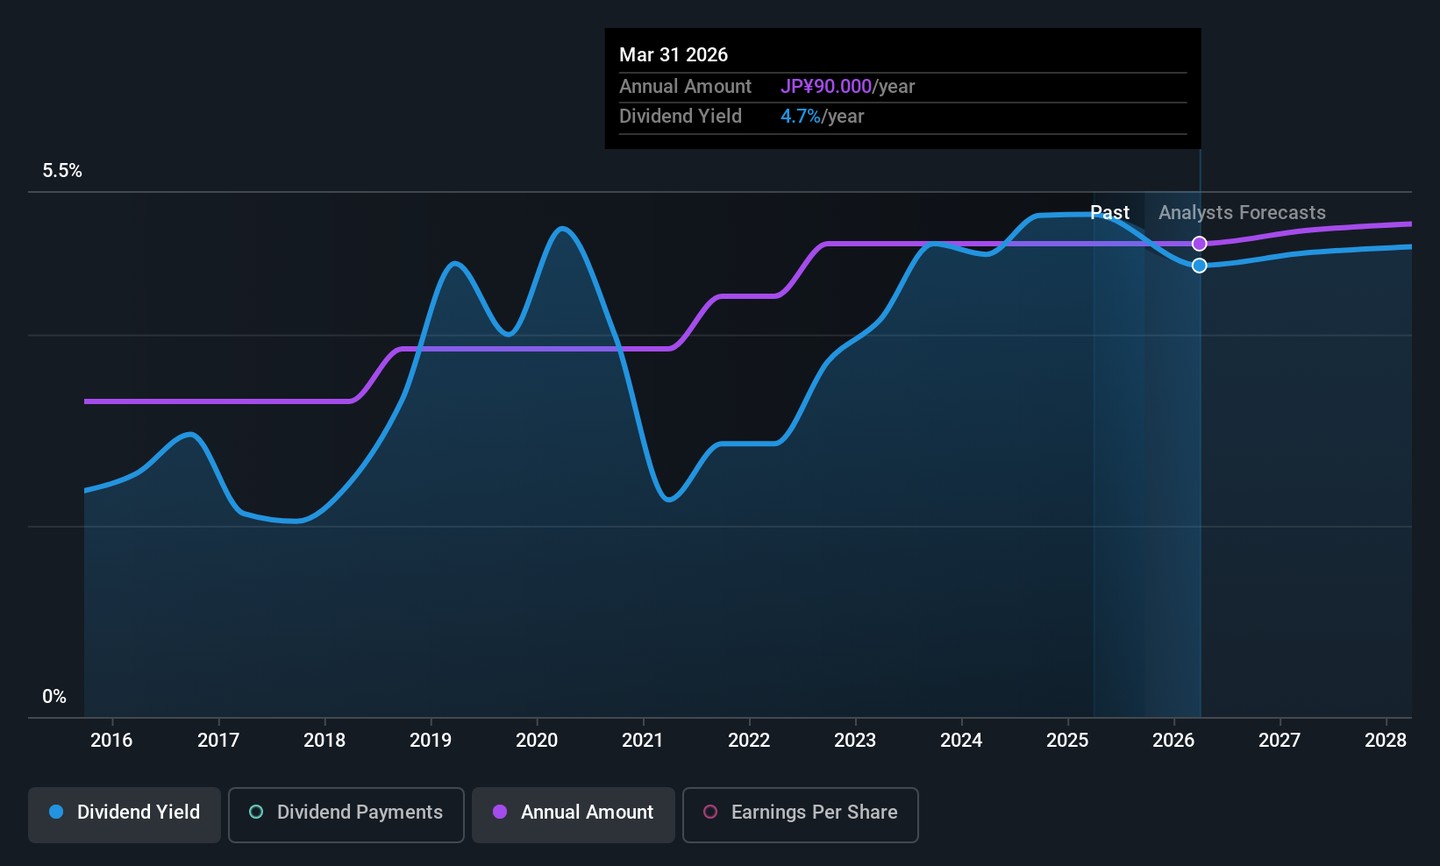Click the blue Dividend Yield legend dot
The image size is (1440, 866).
[56, 813]
